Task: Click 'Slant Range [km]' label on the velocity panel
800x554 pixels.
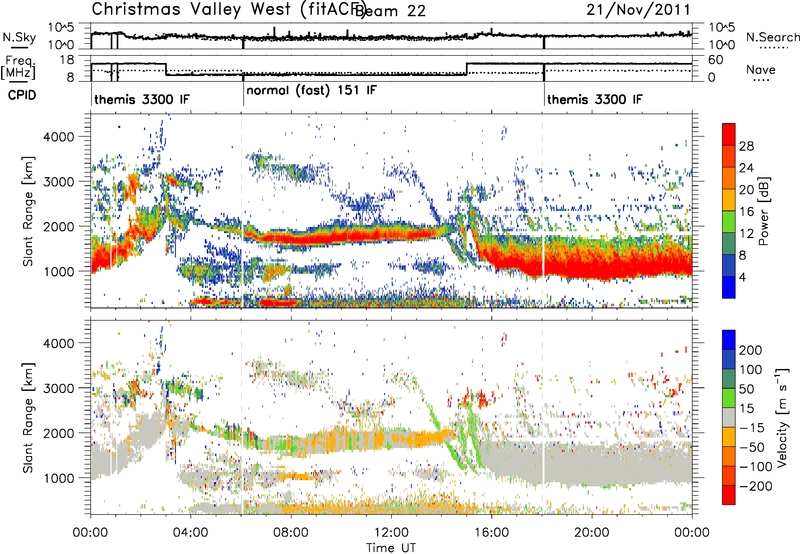Action: coord(28,417)
